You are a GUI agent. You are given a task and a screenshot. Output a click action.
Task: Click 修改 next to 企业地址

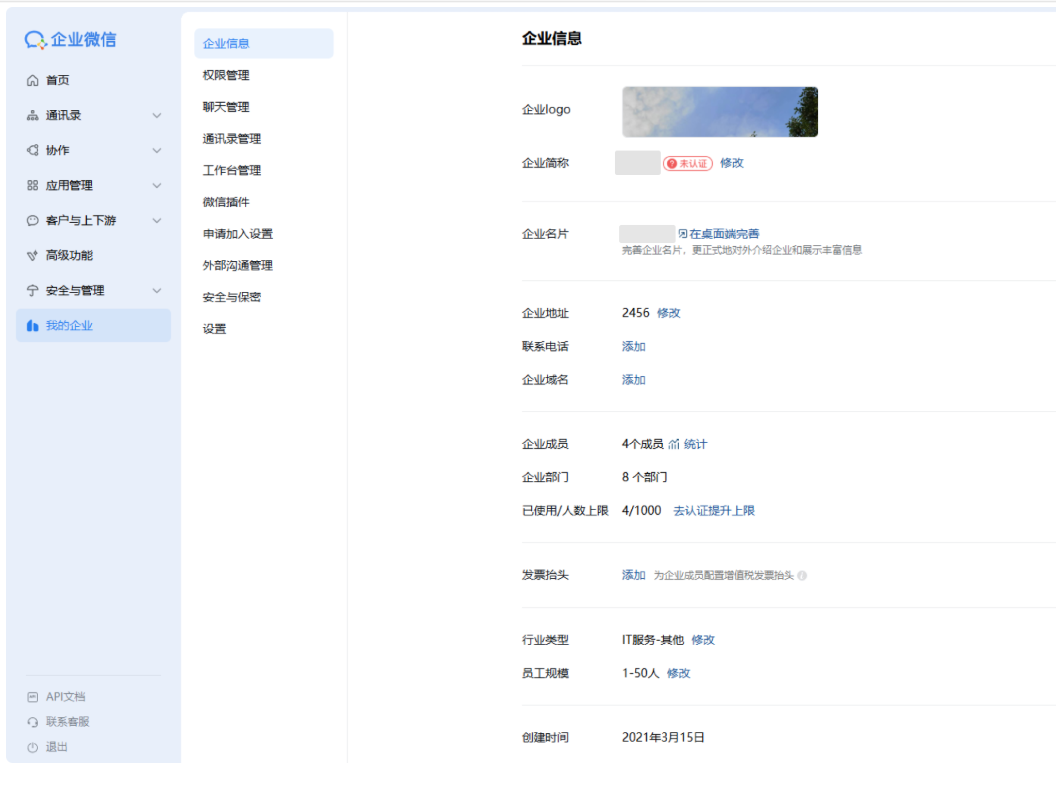tap(669, 313)
